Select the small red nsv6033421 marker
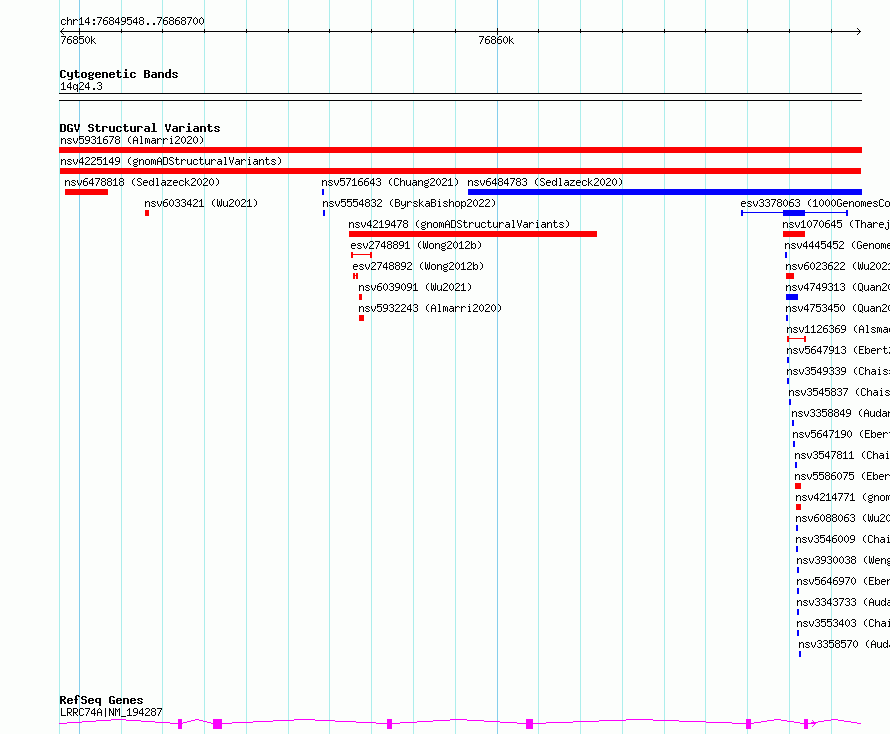 click(x=147, y=213)
